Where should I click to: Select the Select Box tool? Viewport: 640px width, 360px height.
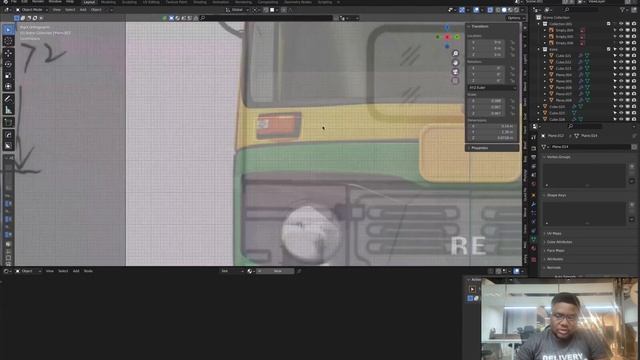tap(8, 29)
